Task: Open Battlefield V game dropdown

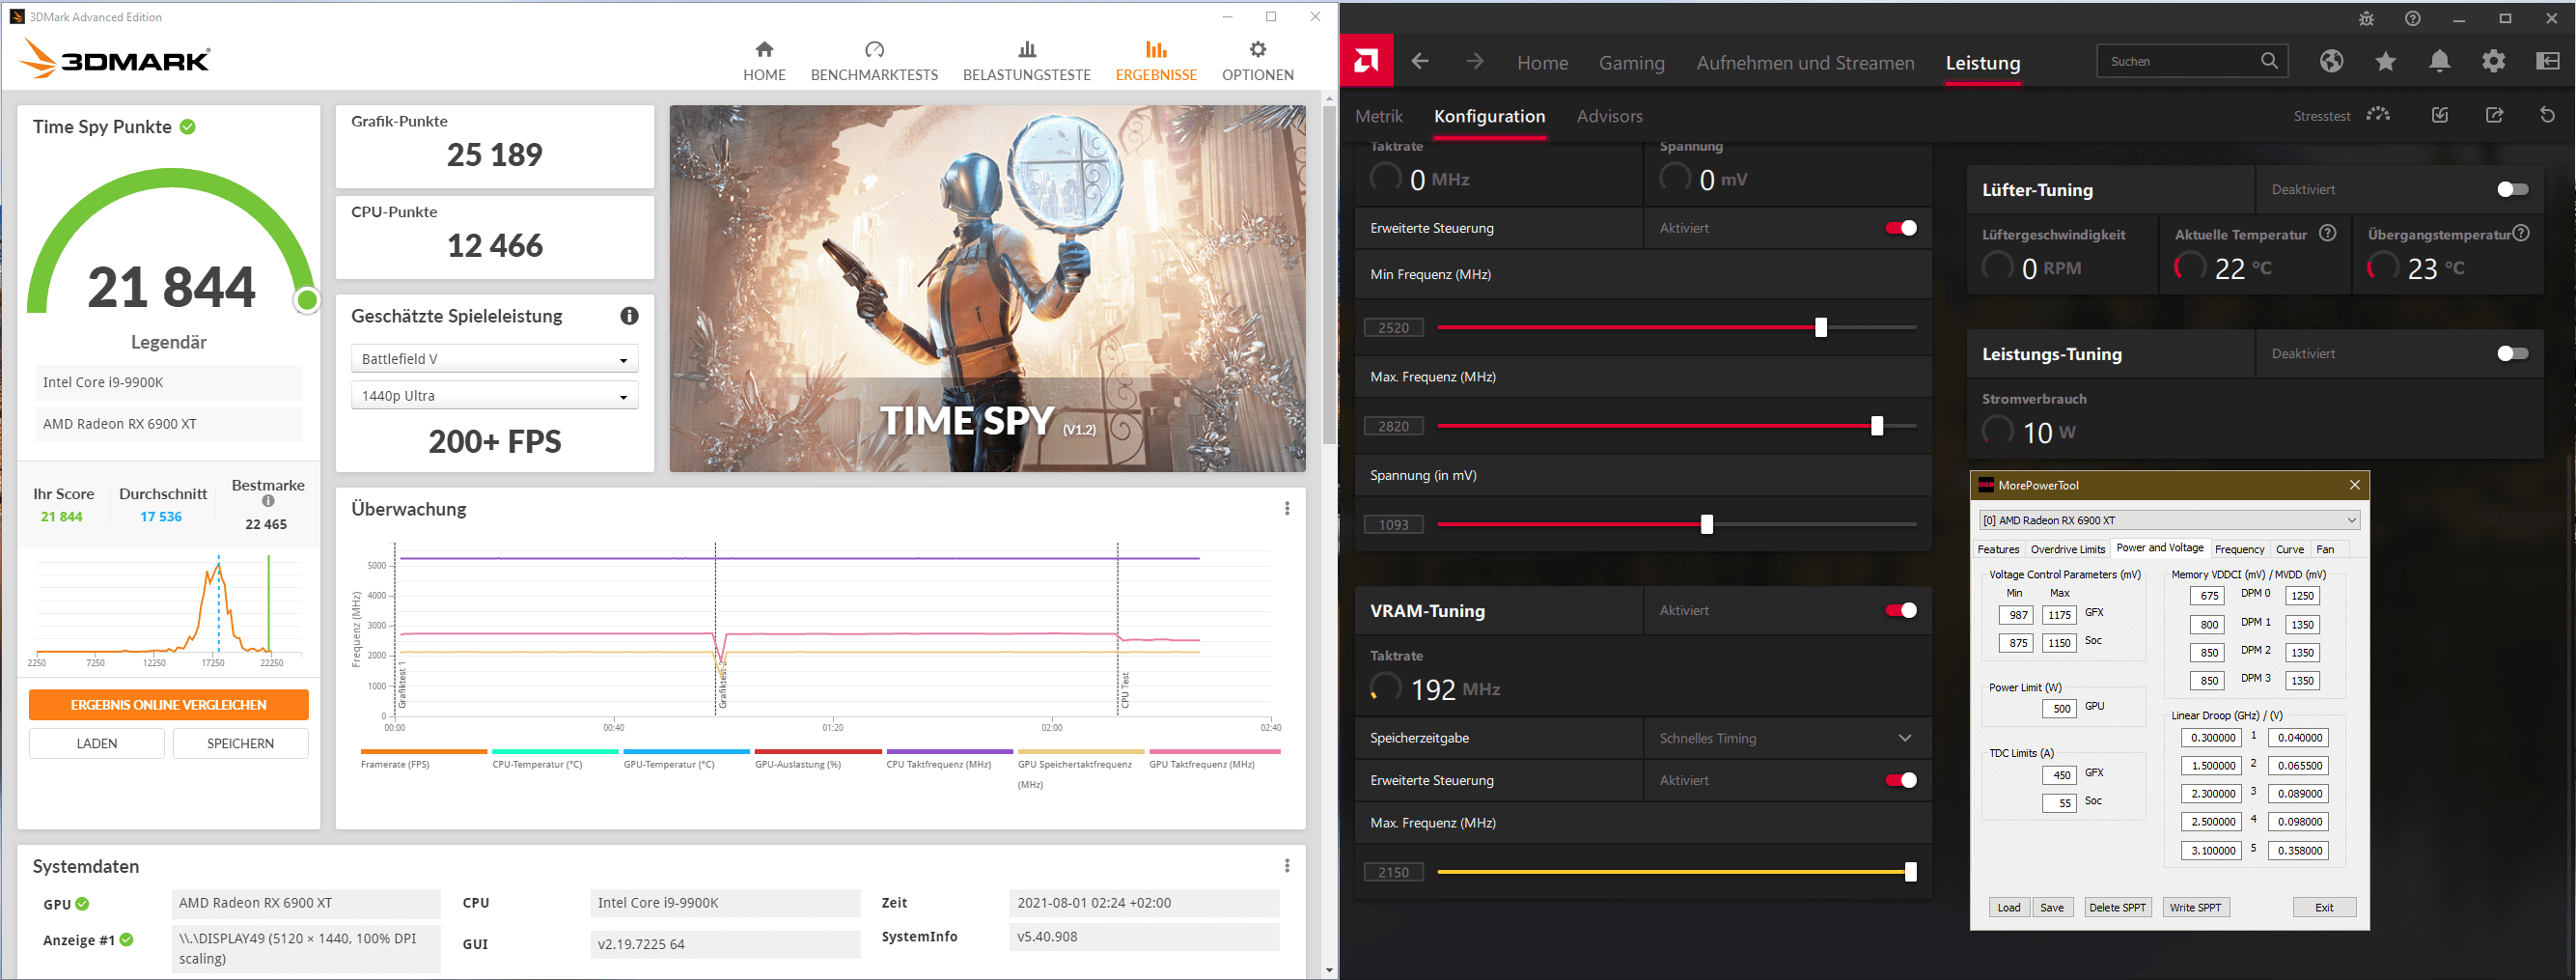Action: point(495,359)
